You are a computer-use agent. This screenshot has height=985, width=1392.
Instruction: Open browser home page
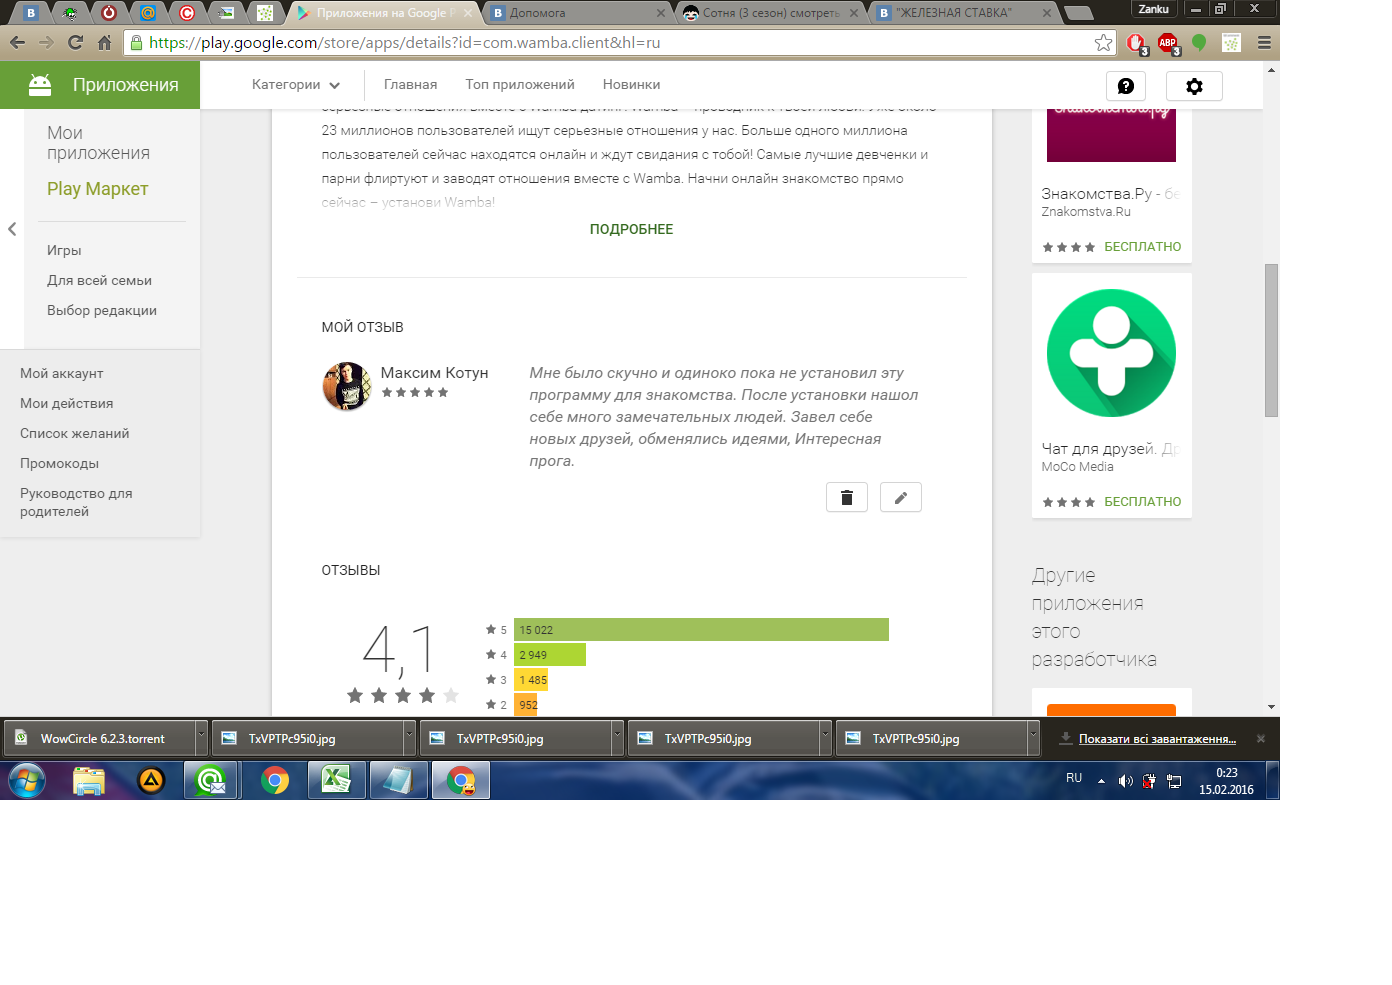(104, 42)
